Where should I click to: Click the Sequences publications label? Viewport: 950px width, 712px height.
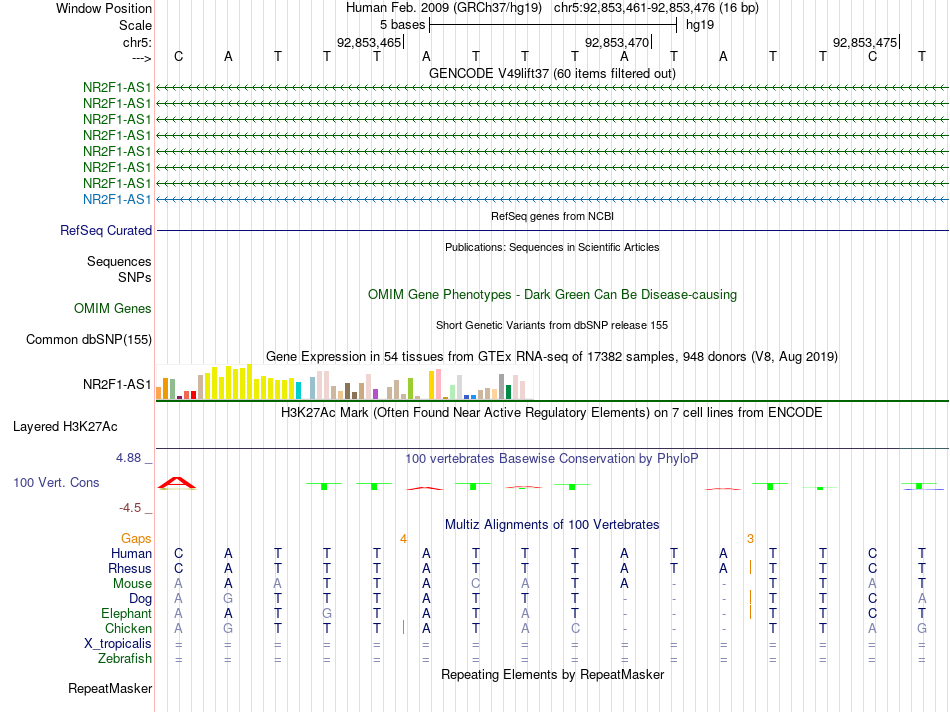coord(119,261)
